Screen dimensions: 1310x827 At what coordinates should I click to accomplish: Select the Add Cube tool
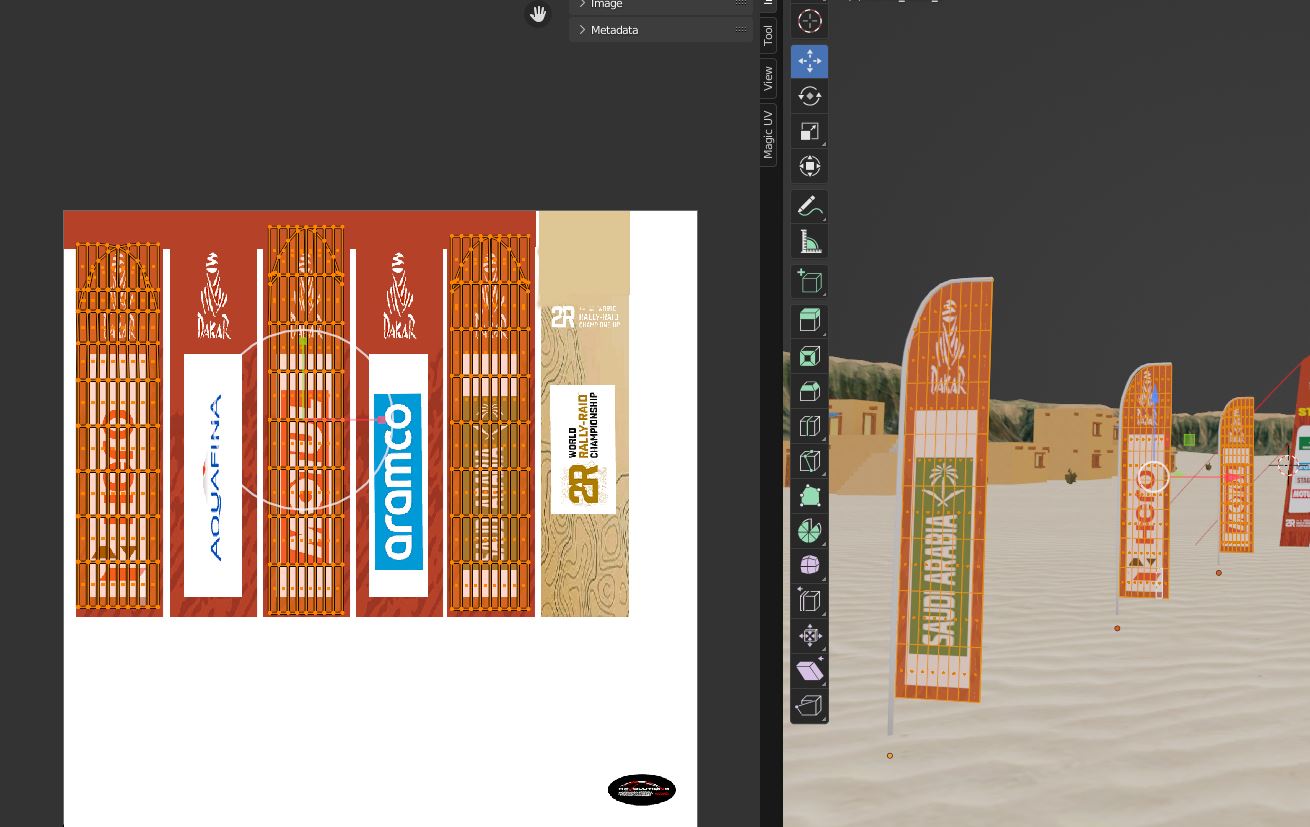point(810,282)
